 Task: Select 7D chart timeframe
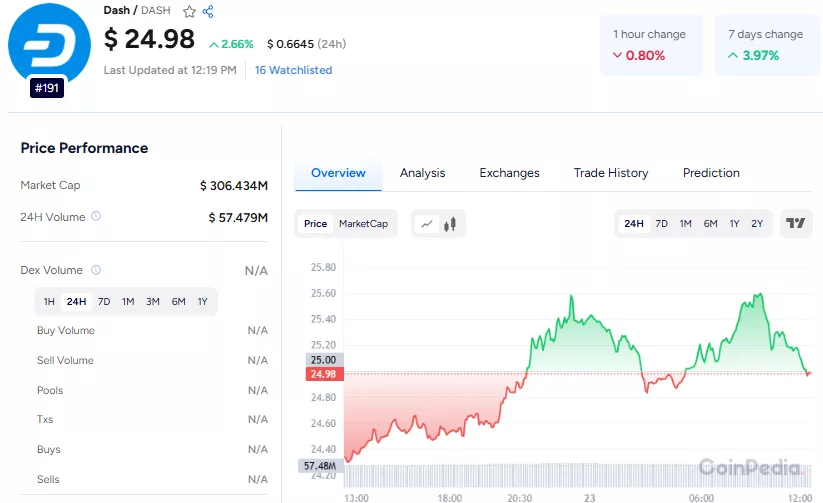click(x=661, y=224)
